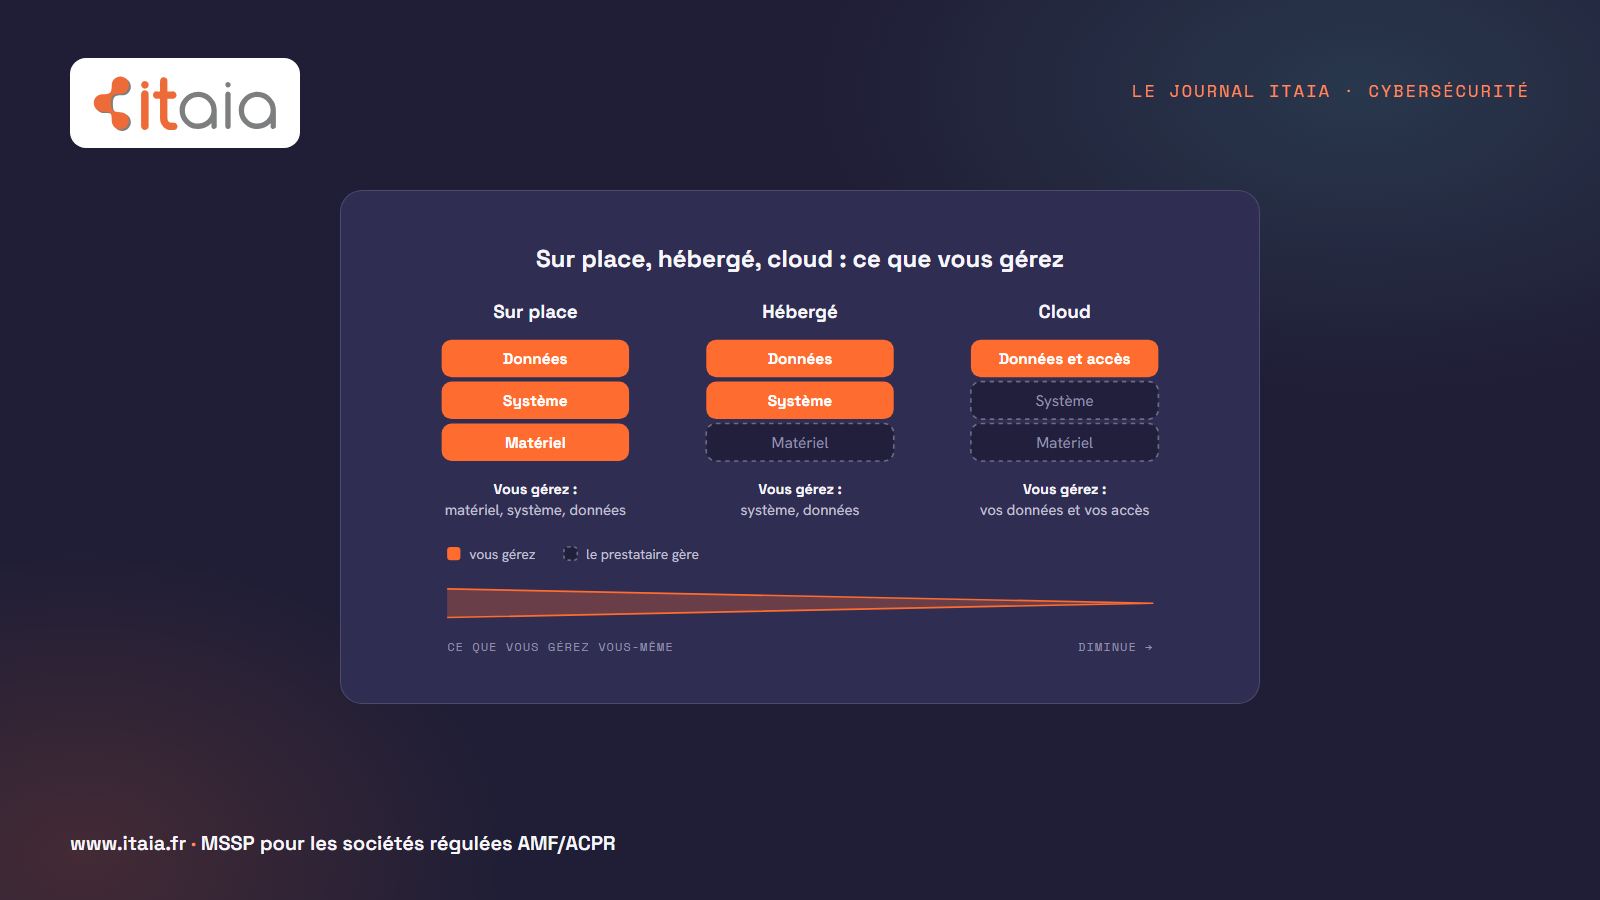Click the text 'matériel, système, données'
This screenshot has height=900, width=1600.
(535, 511)
